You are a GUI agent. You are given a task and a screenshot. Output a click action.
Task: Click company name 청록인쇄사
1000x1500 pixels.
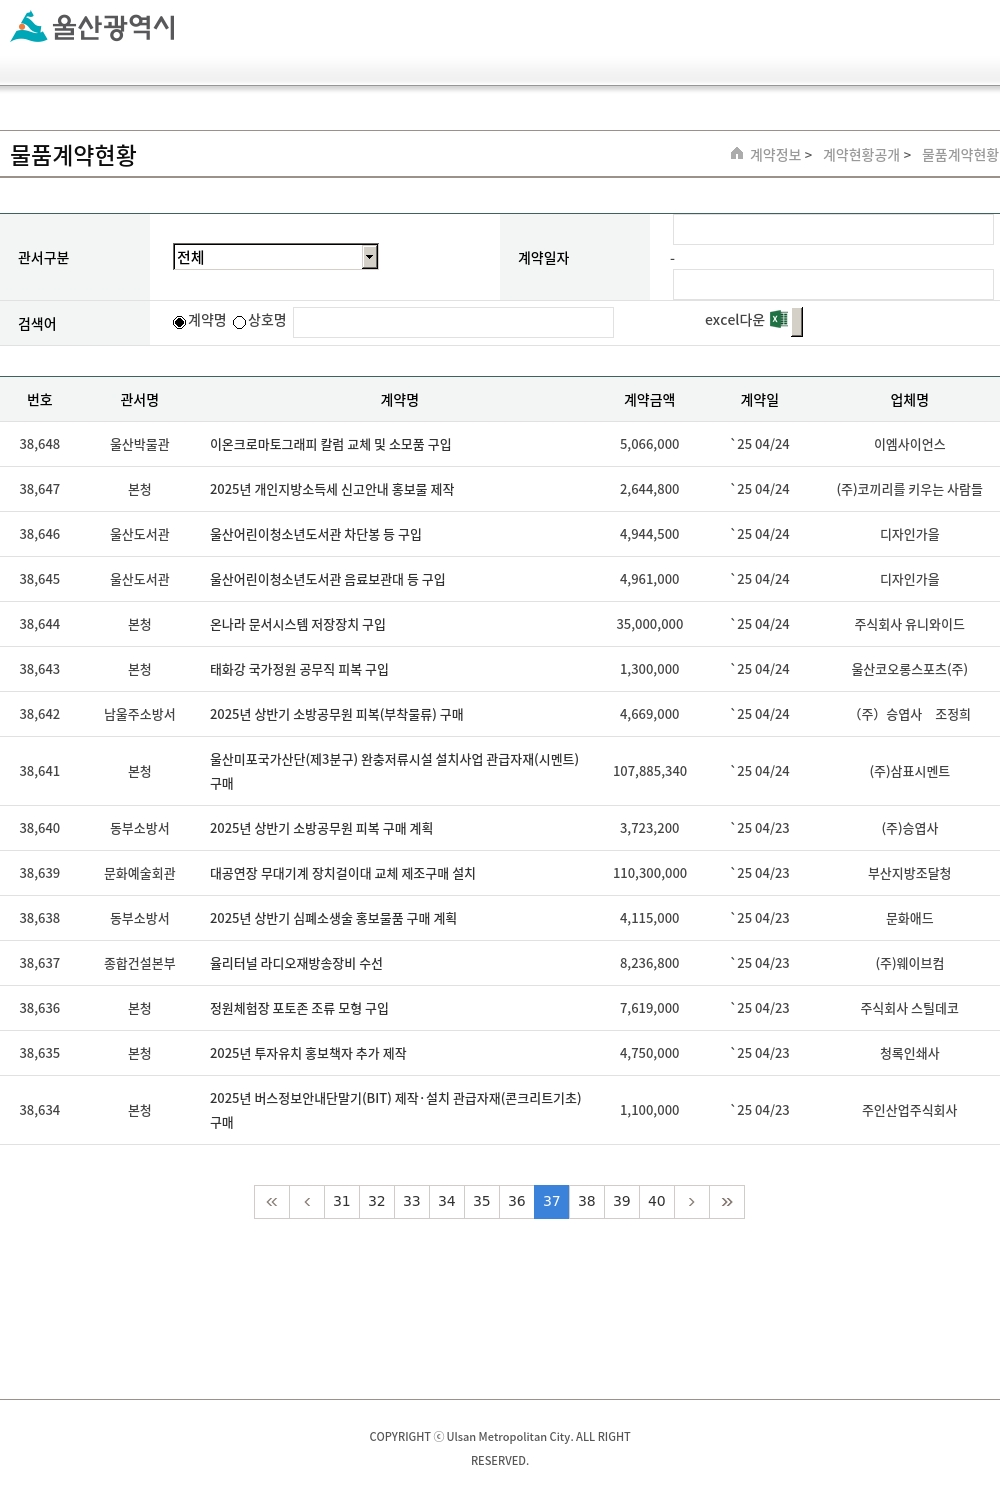910,1054
